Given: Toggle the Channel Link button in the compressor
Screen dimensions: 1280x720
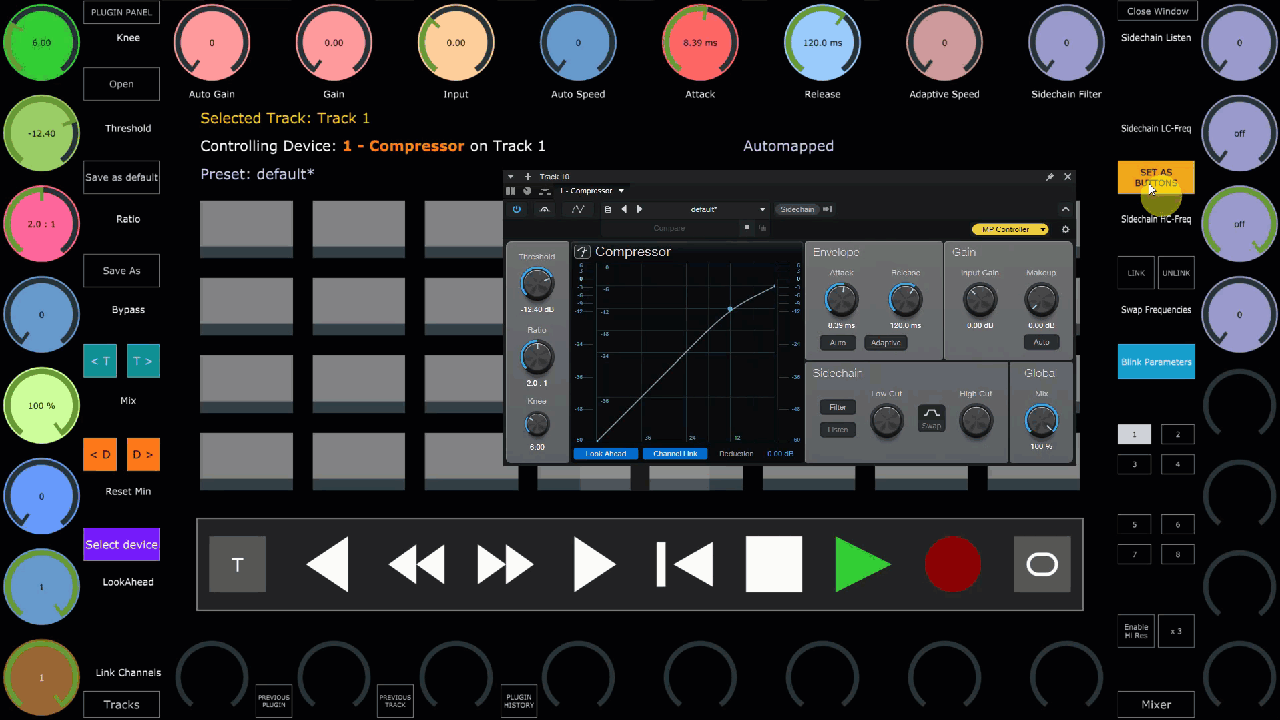Looking at the screenshot, I should click(x=676, y=454).
